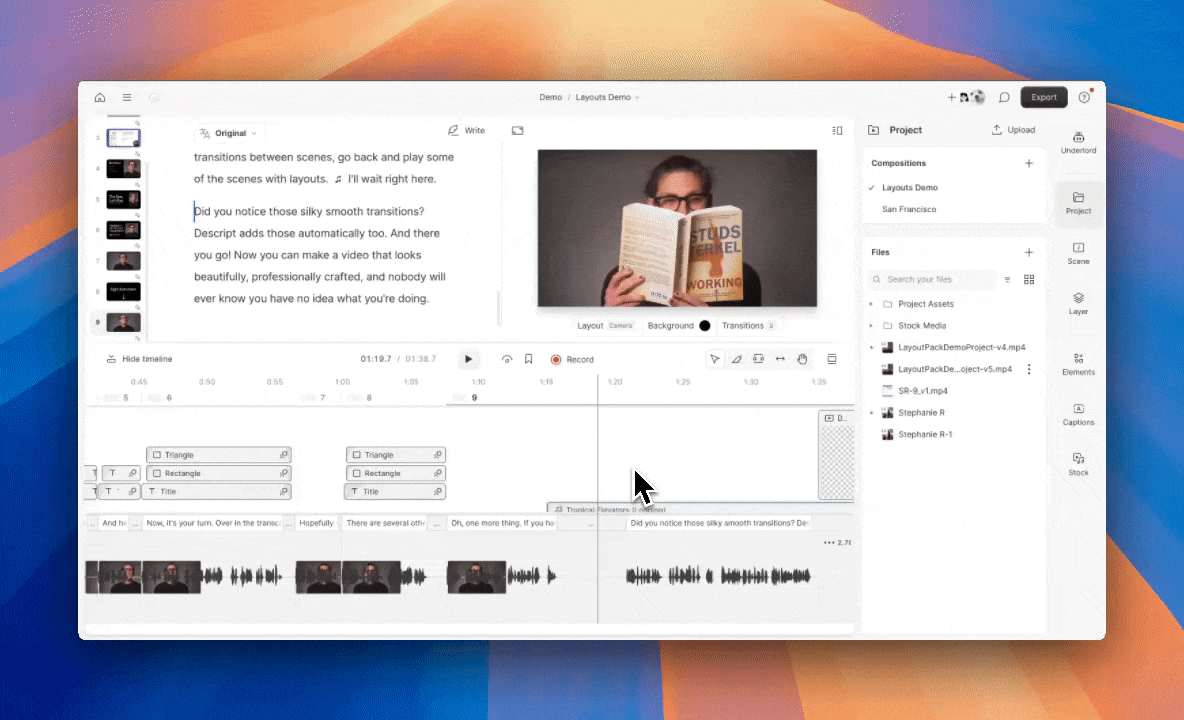Open the help question mark icon
The image size is (1184, 720).
pyautogui.click(x=1084, y=97)
